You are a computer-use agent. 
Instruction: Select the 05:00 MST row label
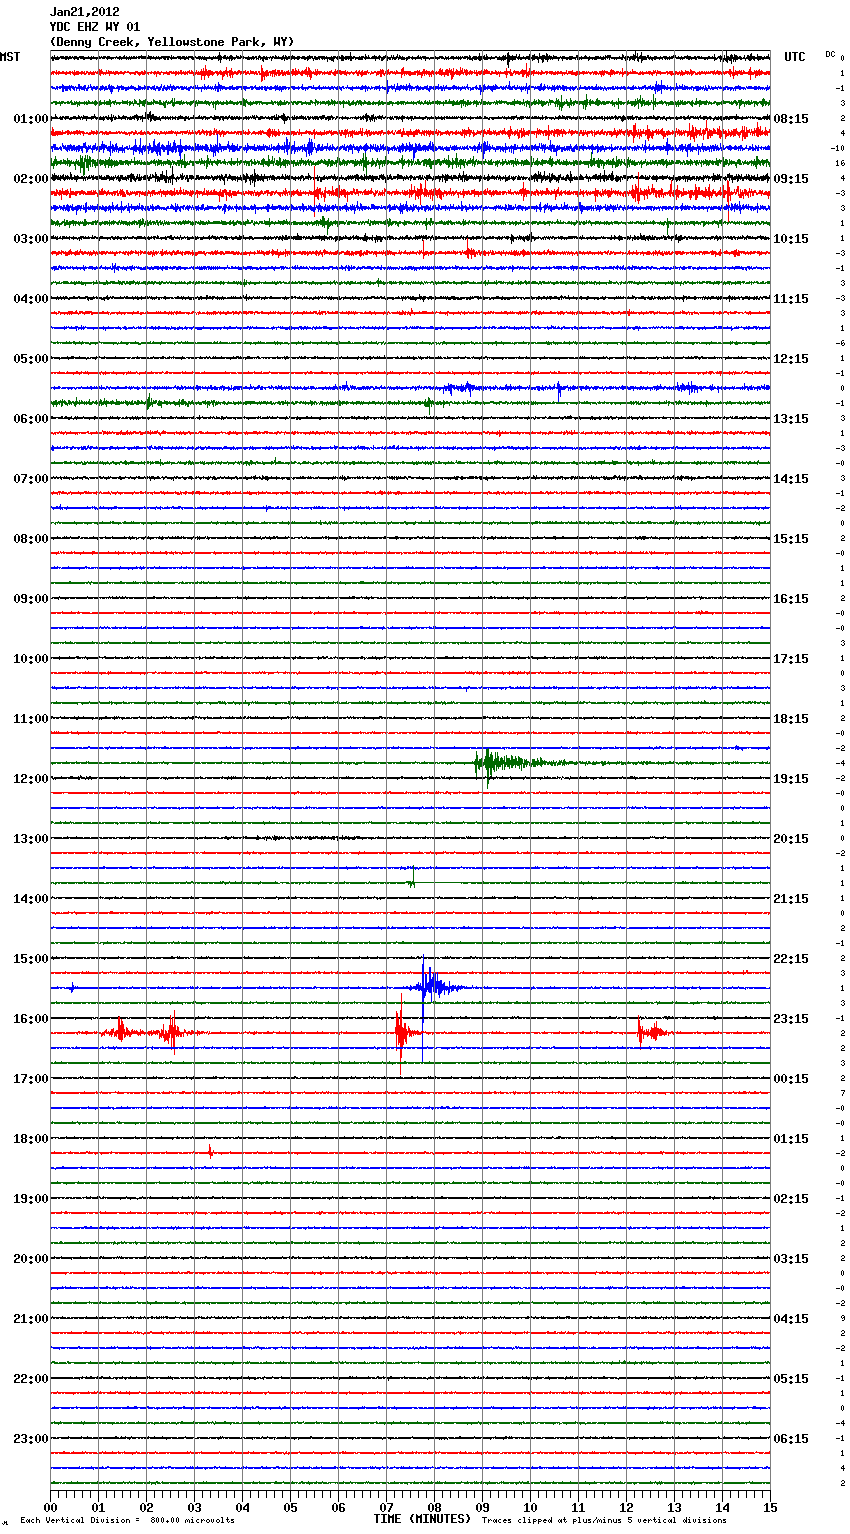(x=31, y=359)
